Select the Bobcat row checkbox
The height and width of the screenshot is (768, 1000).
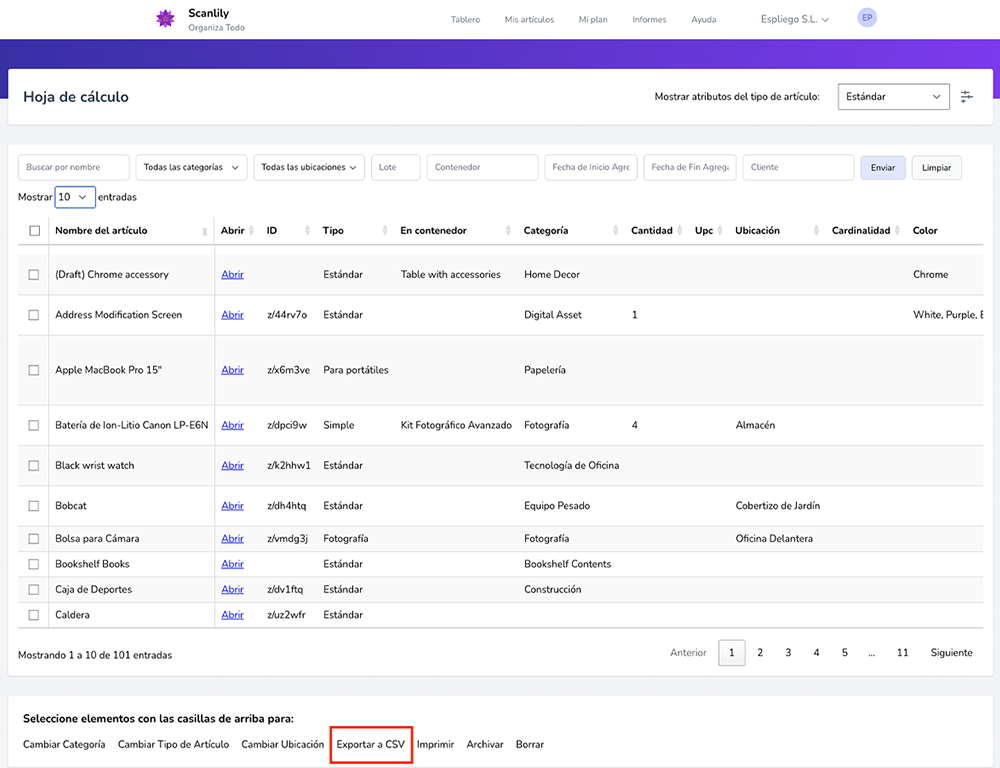[x=34, y=506]
